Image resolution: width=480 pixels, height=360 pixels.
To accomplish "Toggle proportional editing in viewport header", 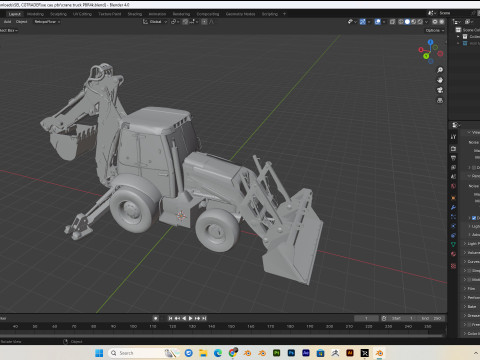I will [204, 22].
